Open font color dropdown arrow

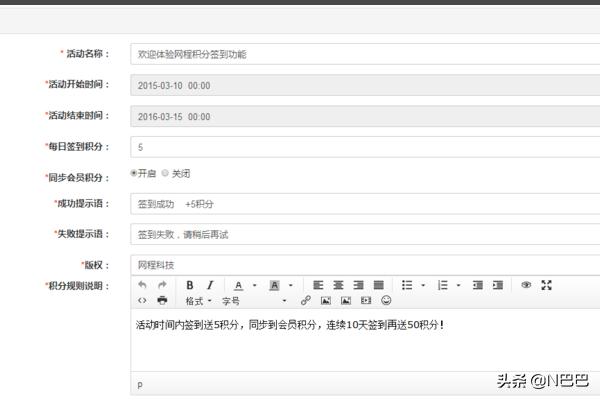coord(255,285)
